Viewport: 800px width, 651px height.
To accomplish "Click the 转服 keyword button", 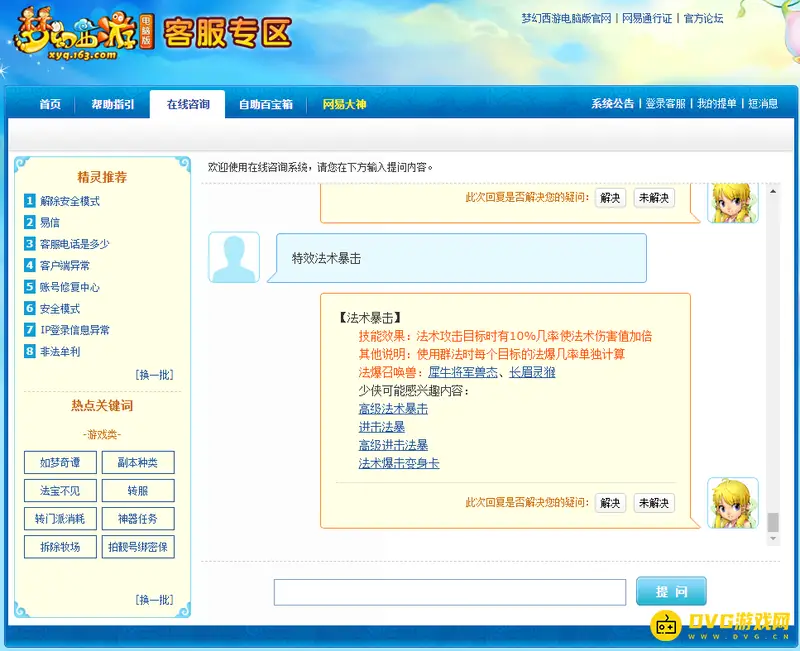I will 138,491.
